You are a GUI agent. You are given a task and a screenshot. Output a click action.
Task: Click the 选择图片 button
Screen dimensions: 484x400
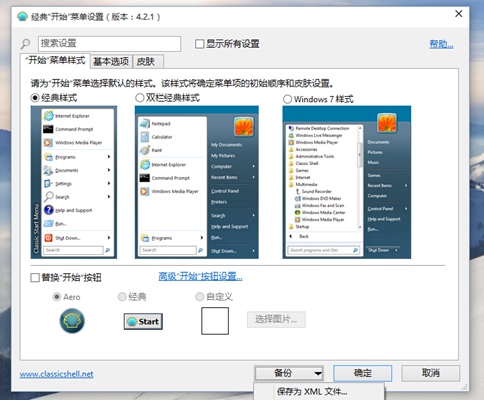276,320
